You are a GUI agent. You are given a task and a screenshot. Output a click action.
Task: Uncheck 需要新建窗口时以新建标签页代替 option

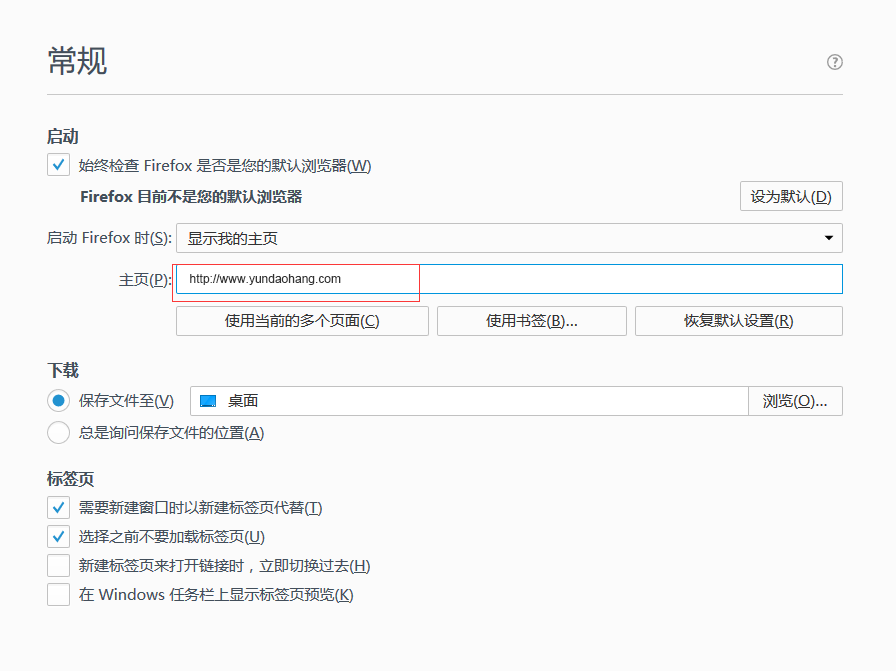point(58,508)
